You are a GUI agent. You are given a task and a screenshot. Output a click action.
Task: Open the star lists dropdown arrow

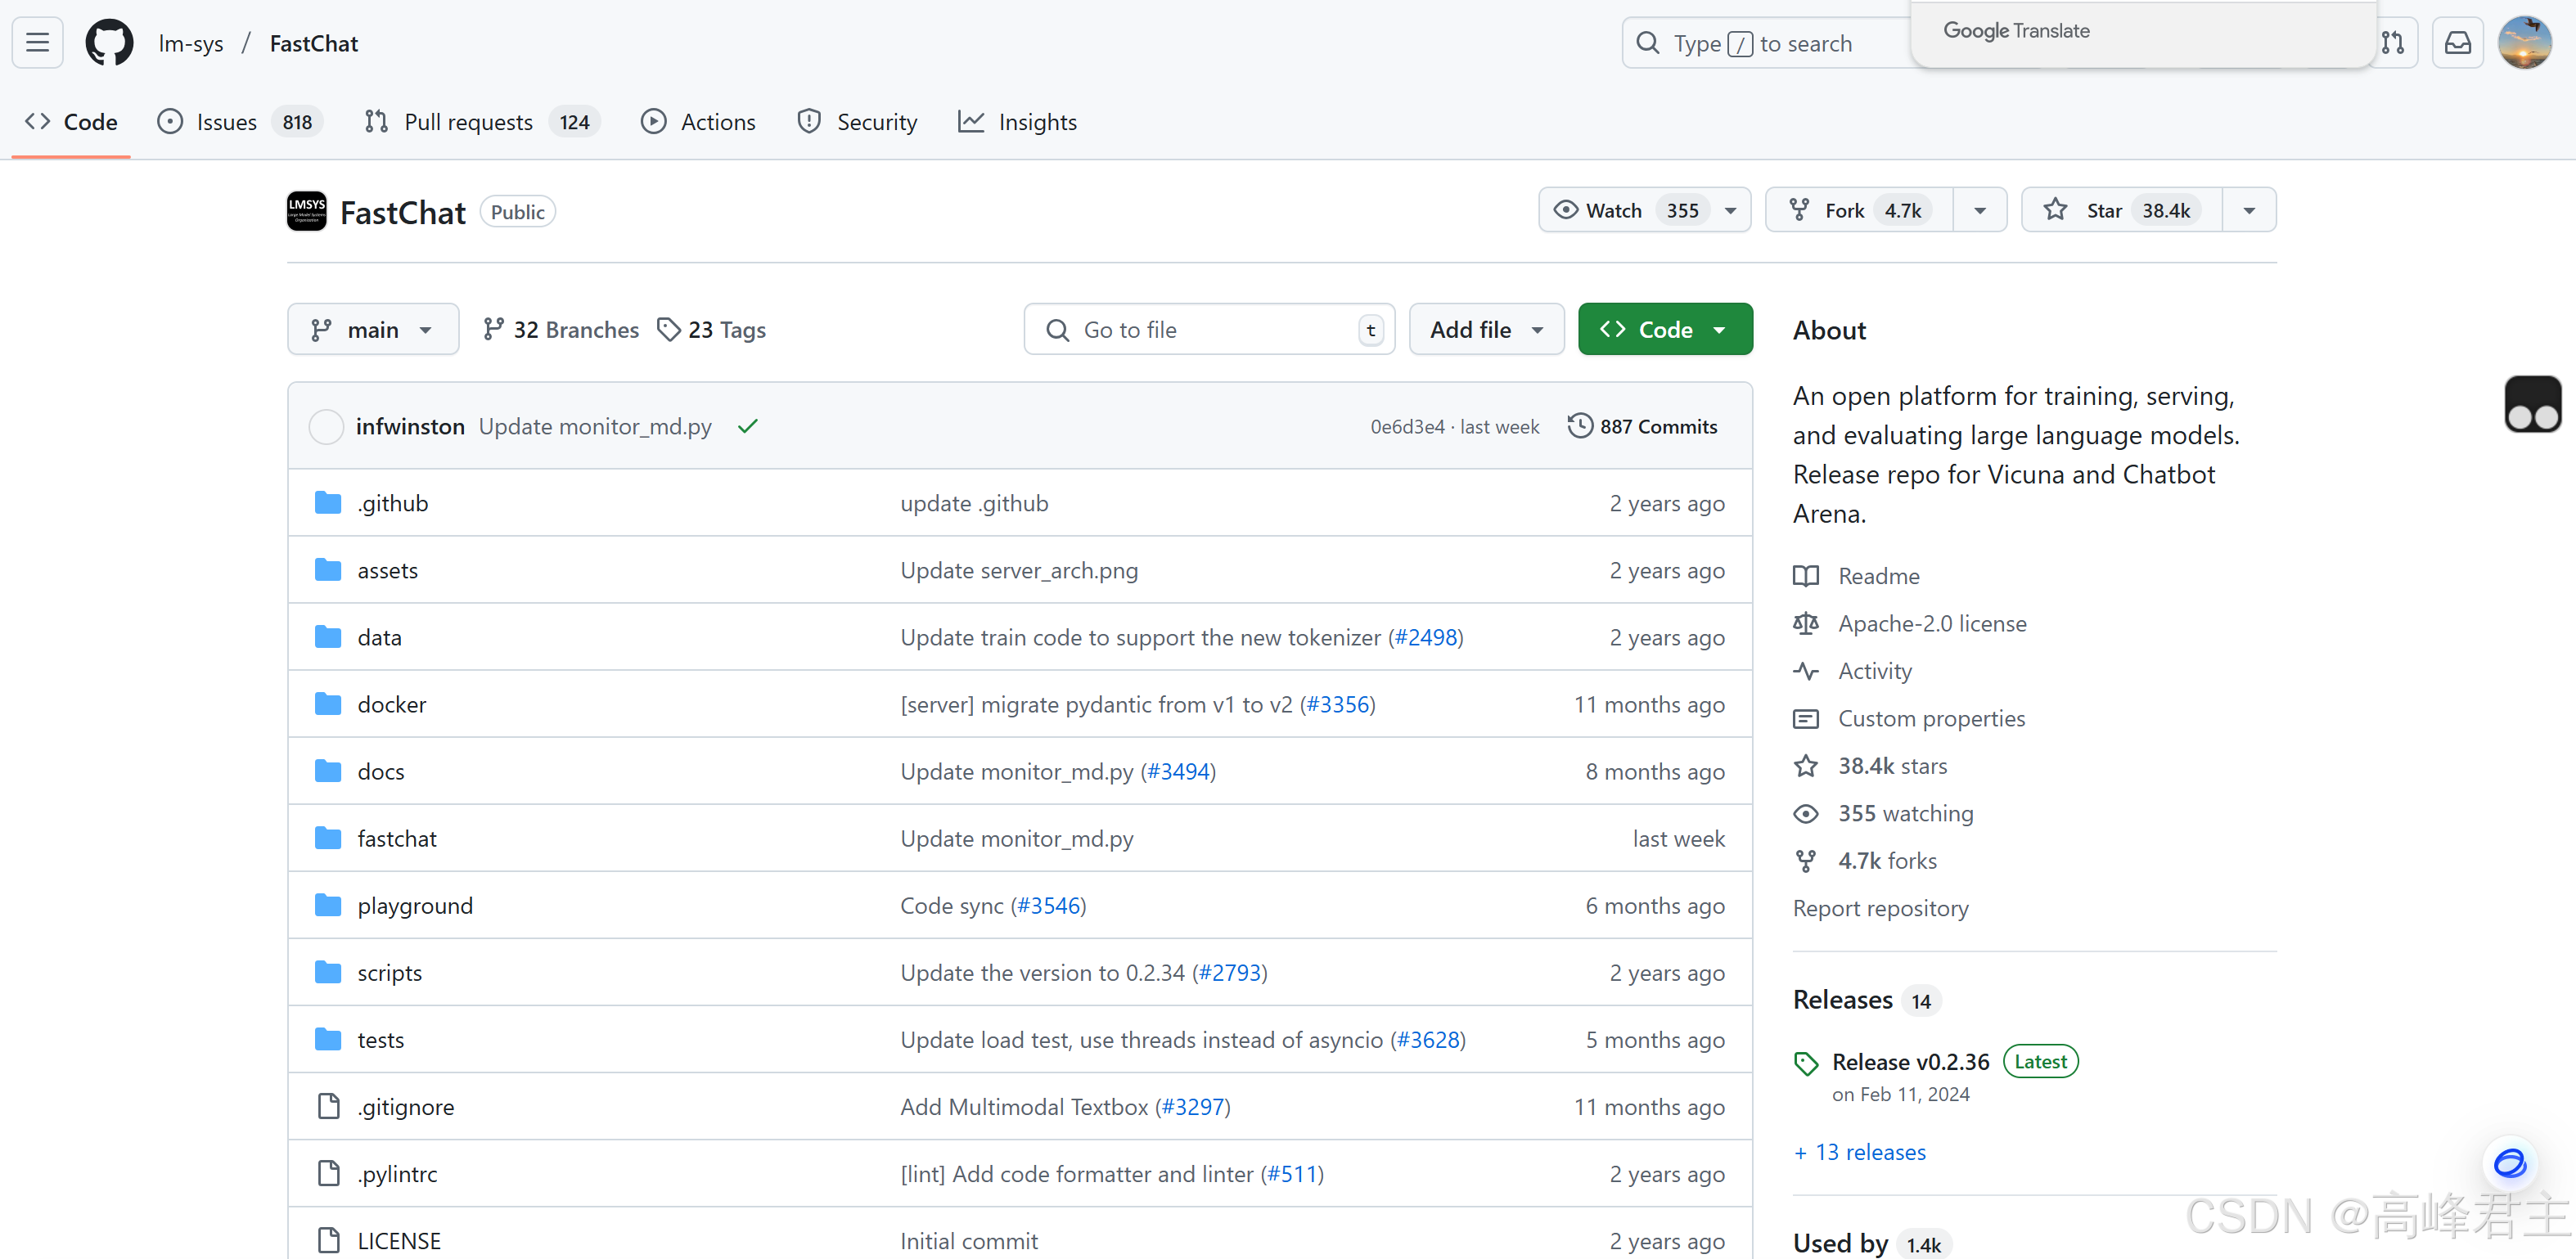pyautogui.click(x=2249, y=210)
